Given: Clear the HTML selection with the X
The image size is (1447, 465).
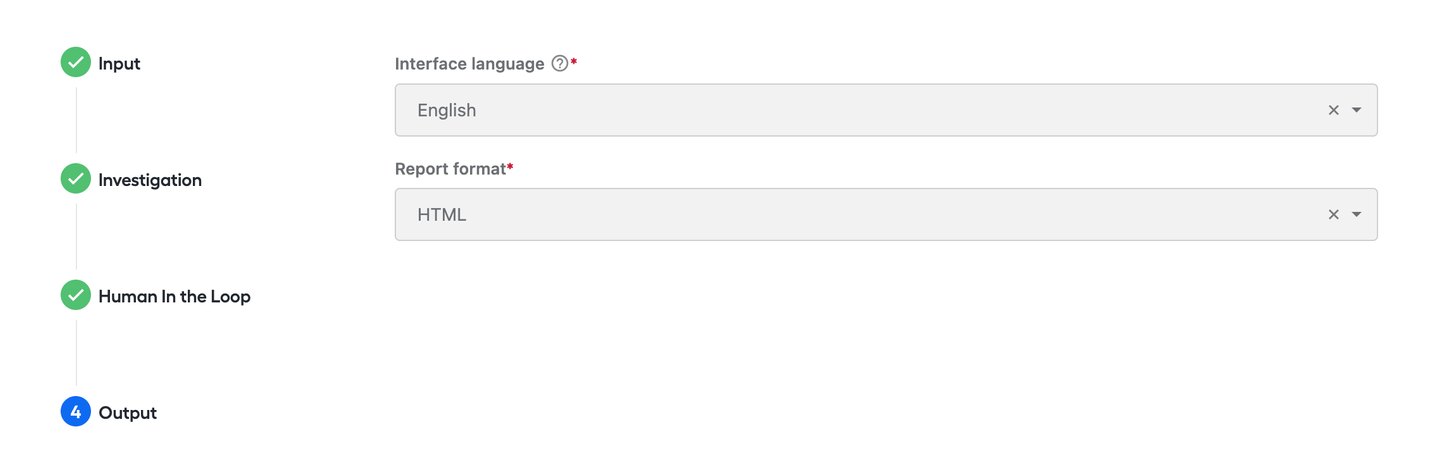Looking at the screenshot, I should (1333, 214).
